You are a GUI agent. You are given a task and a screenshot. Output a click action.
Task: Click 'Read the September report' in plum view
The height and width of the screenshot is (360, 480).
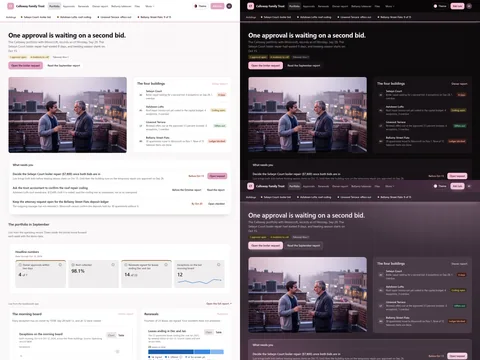click(x=304, y=246)
